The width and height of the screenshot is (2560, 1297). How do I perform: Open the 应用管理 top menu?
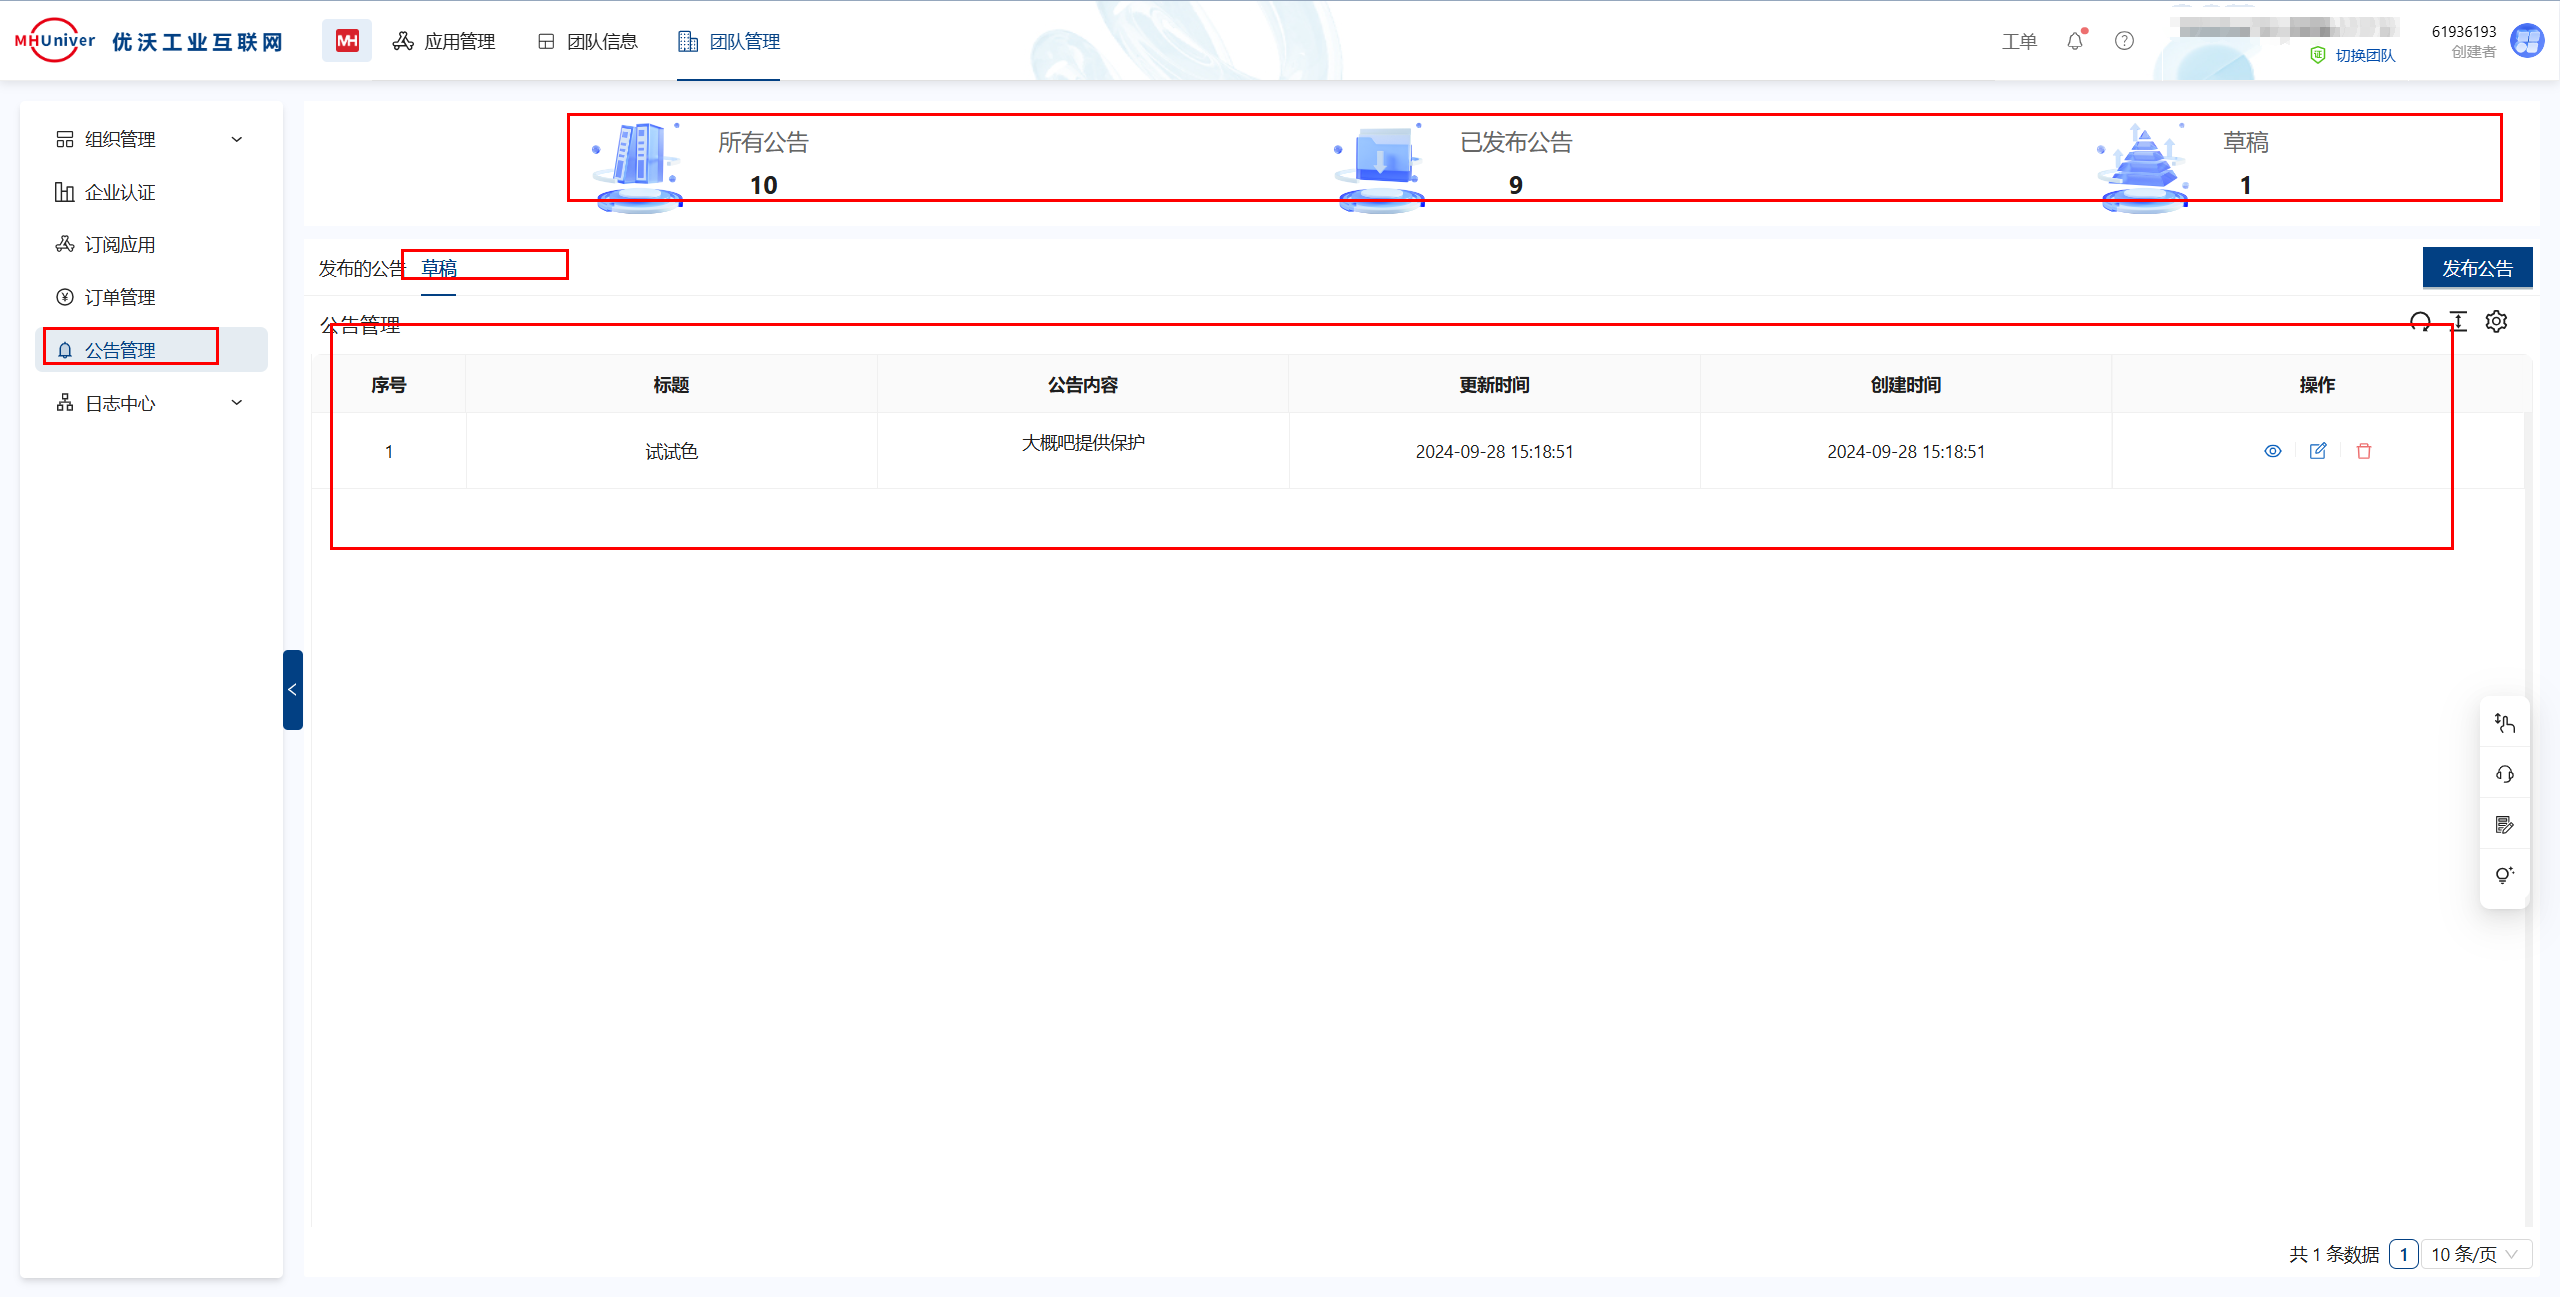click(444, 41)
